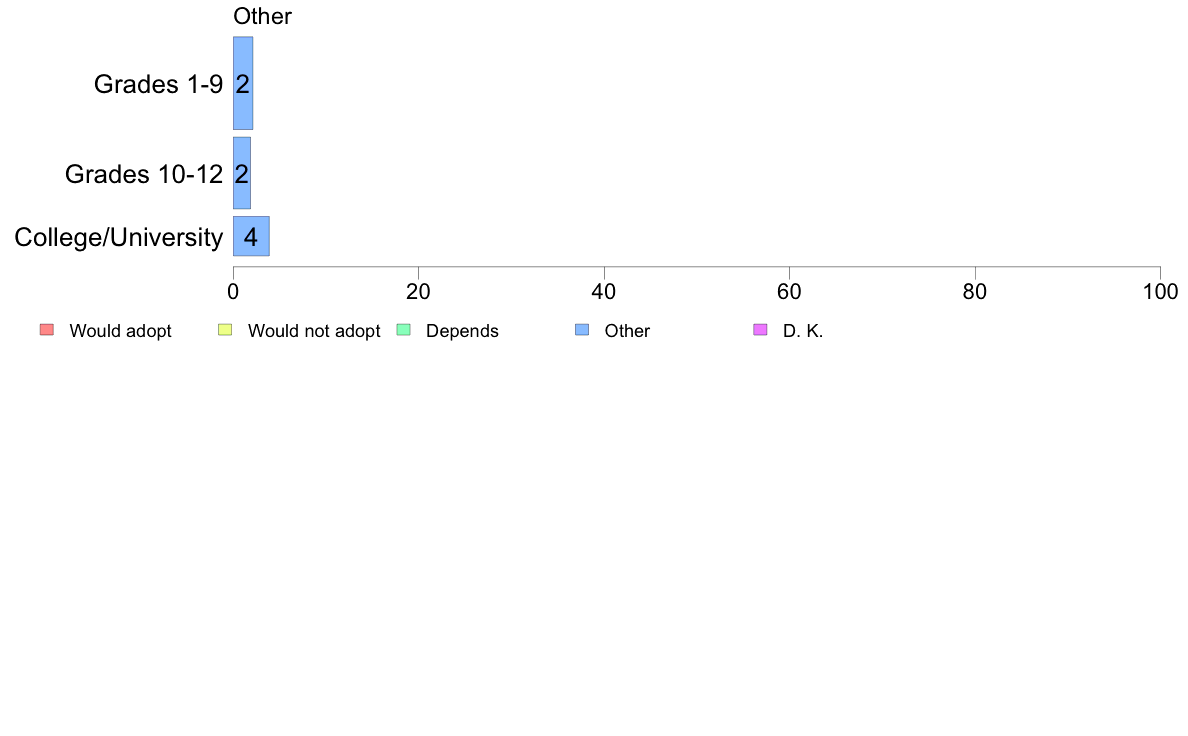Click the magenta D. K. legend swatch

pyautogui.click(x=761, y=330)
